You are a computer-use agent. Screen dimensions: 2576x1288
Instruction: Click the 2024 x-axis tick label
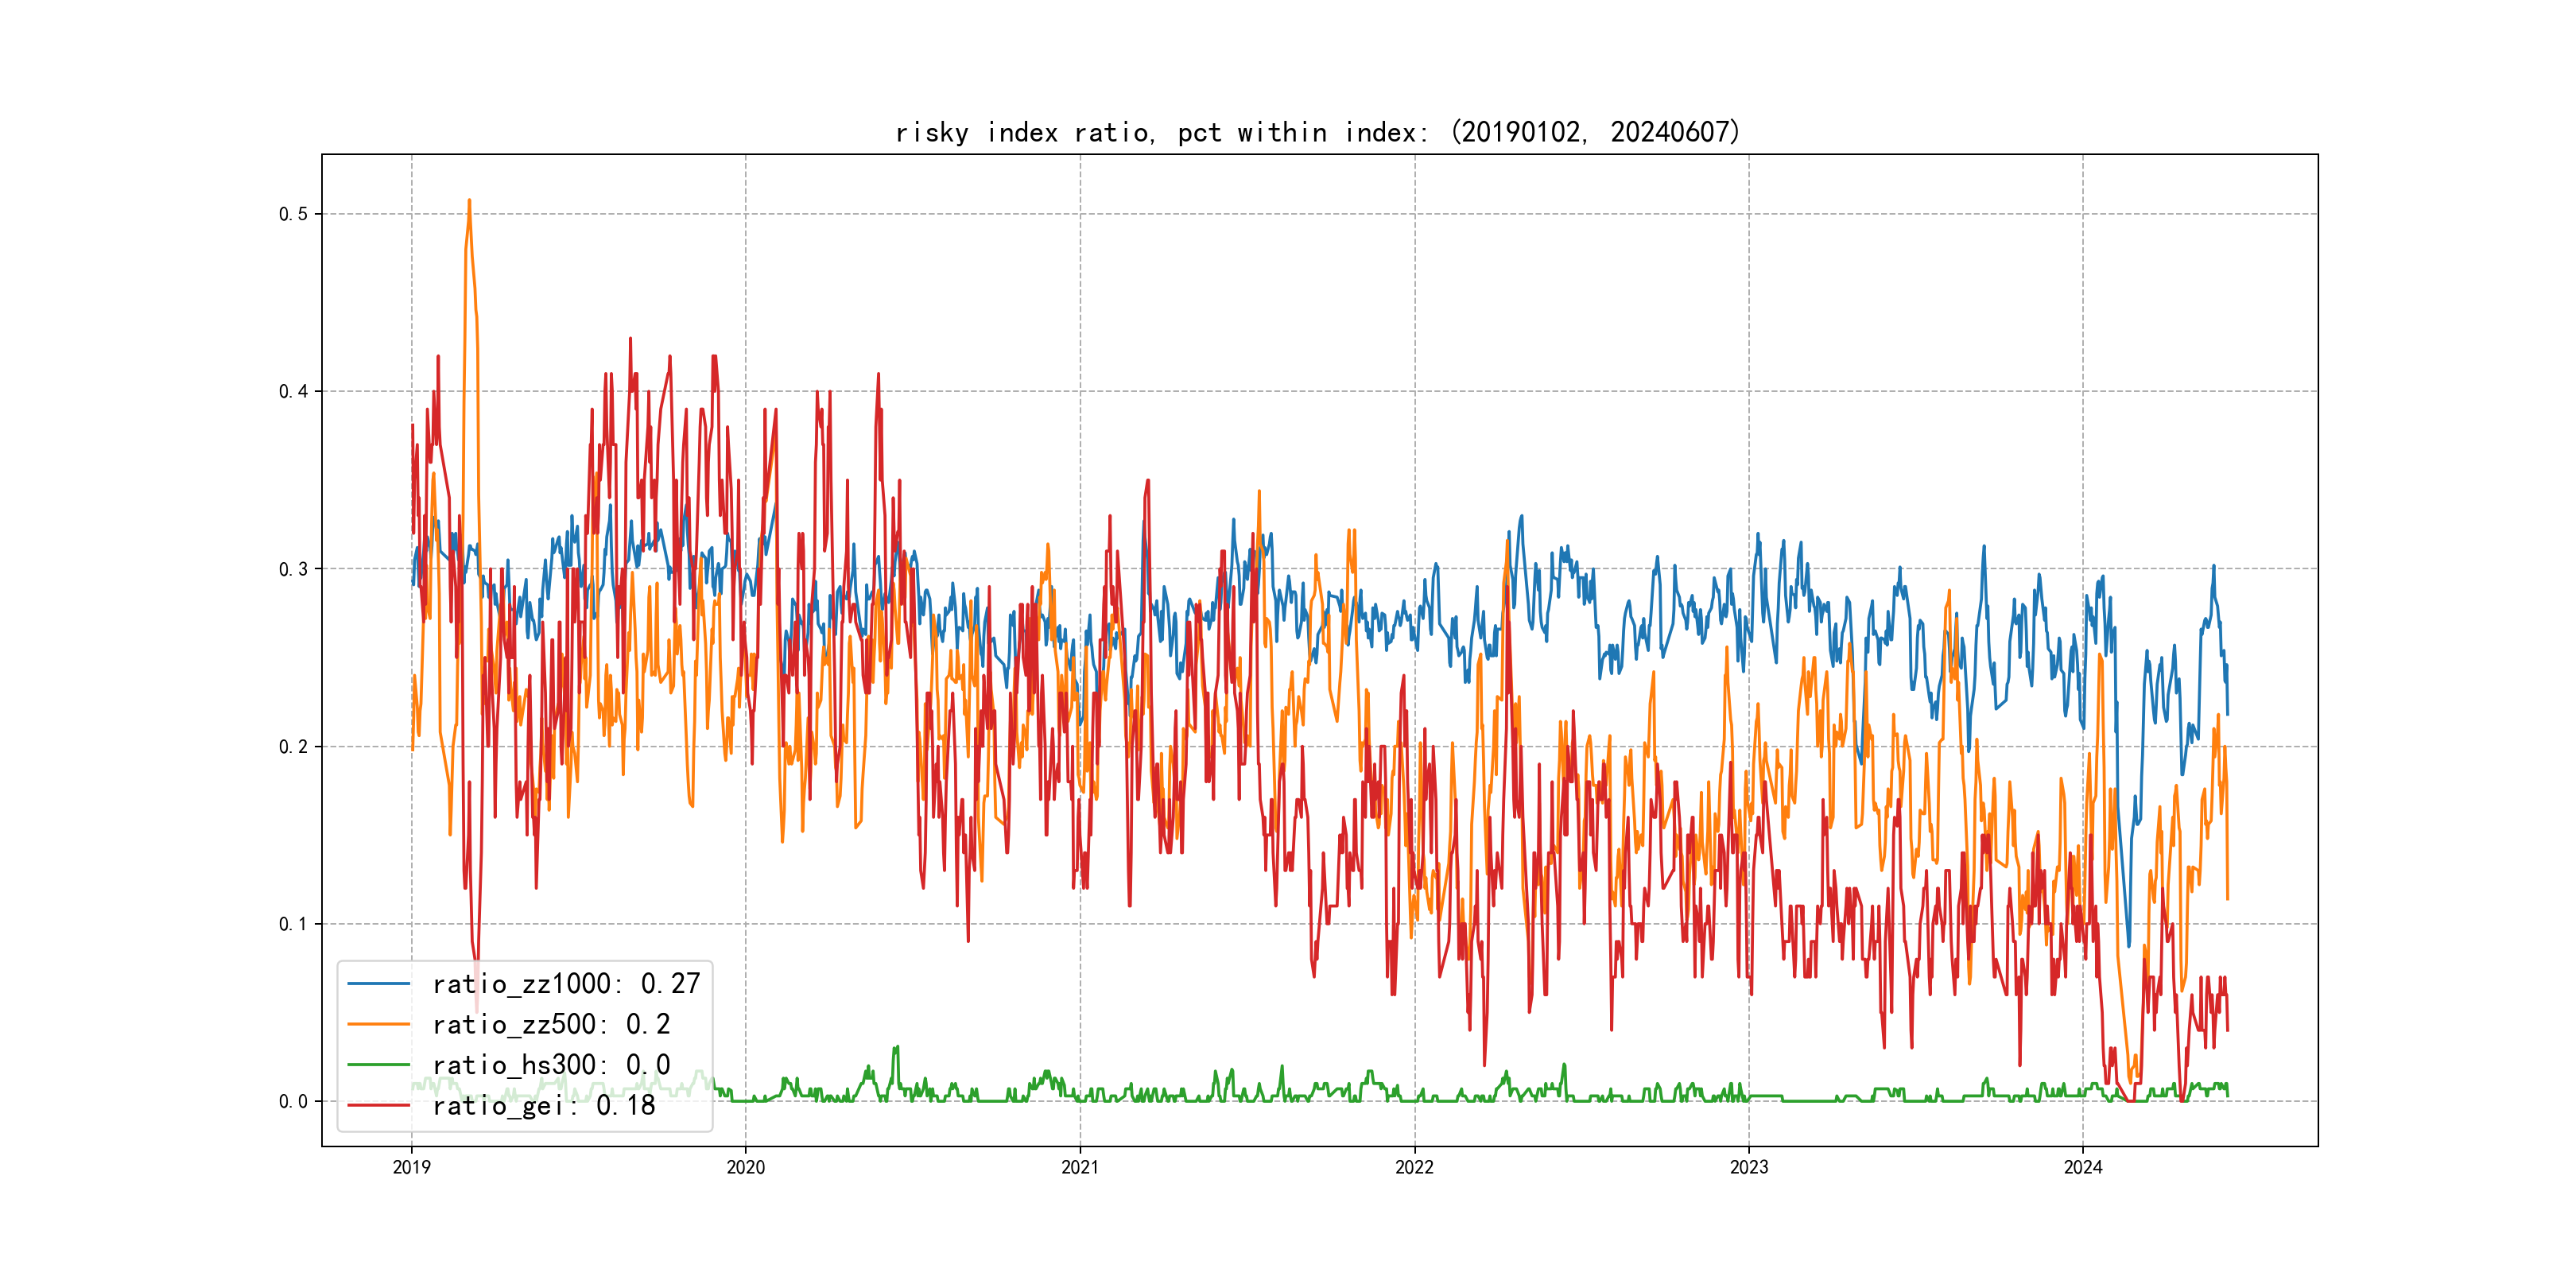2083,1167
